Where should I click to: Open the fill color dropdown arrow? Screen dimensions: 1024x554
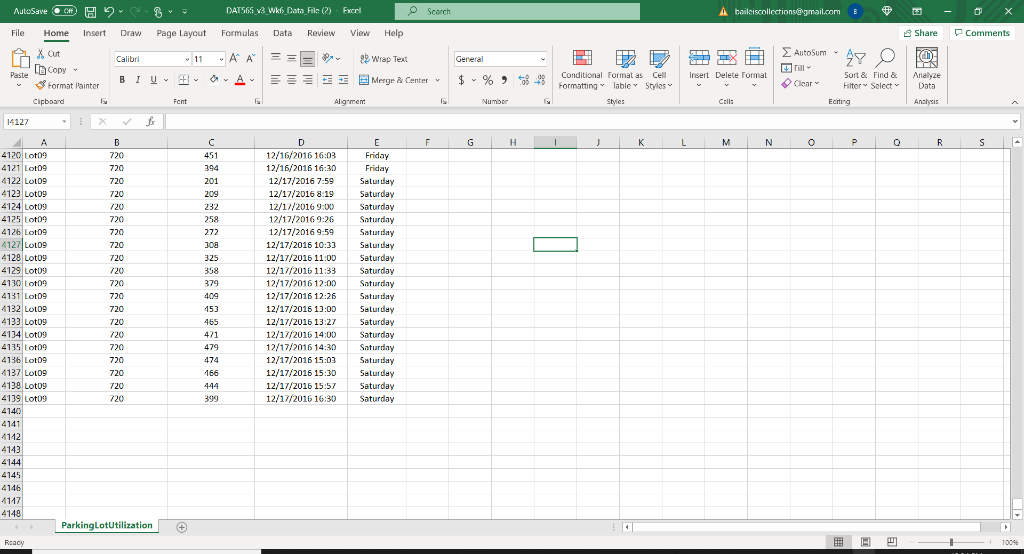pos(226,80)
